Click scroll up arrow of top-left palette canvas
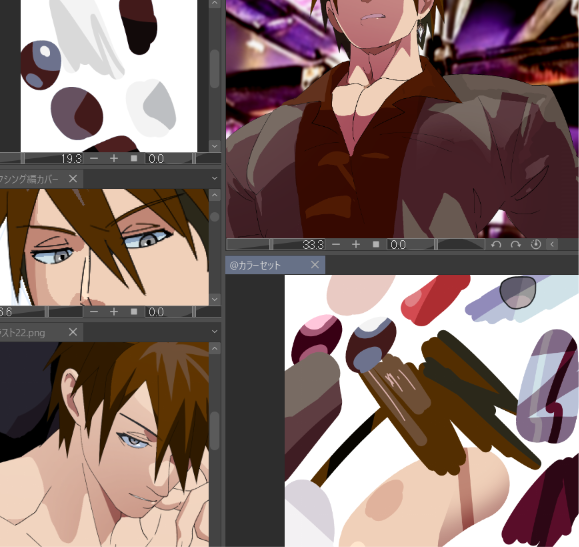The image size is (579, 547). coord(215,4)
